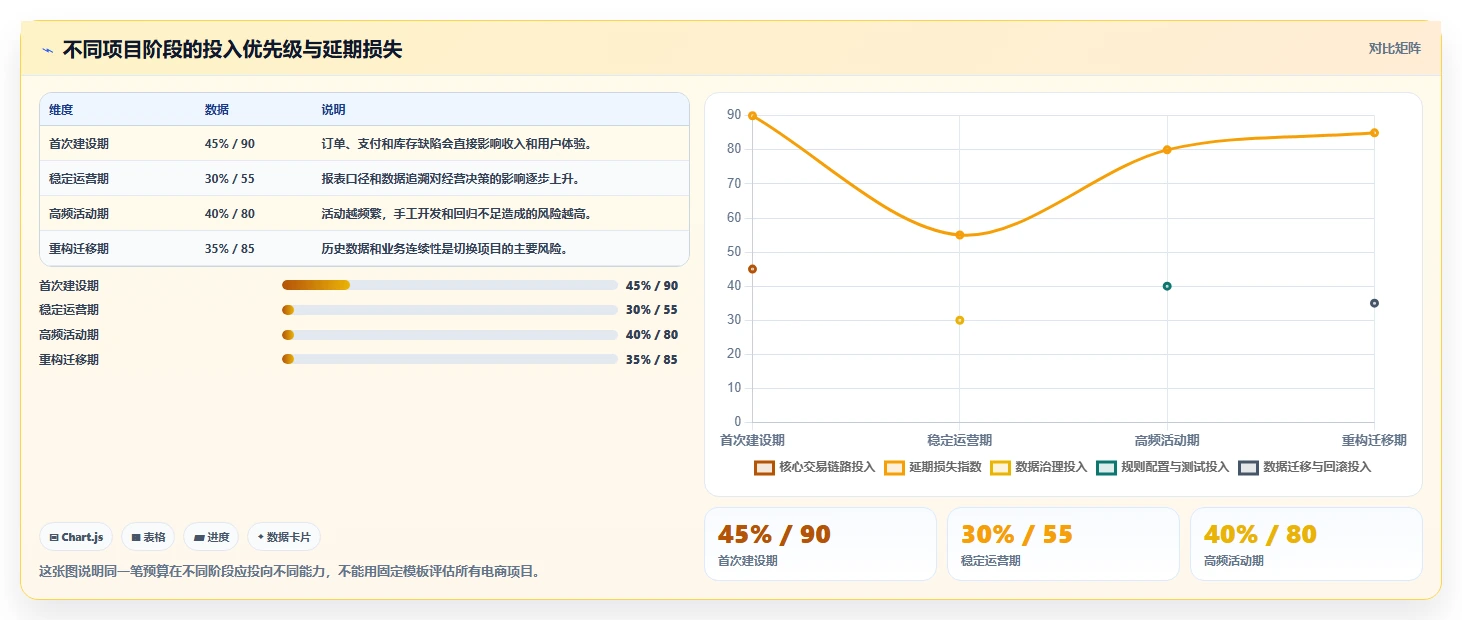Click the yellow data point at 30
The height and width of the screenshot is (620, 1462).
click(x=959, y=320)
